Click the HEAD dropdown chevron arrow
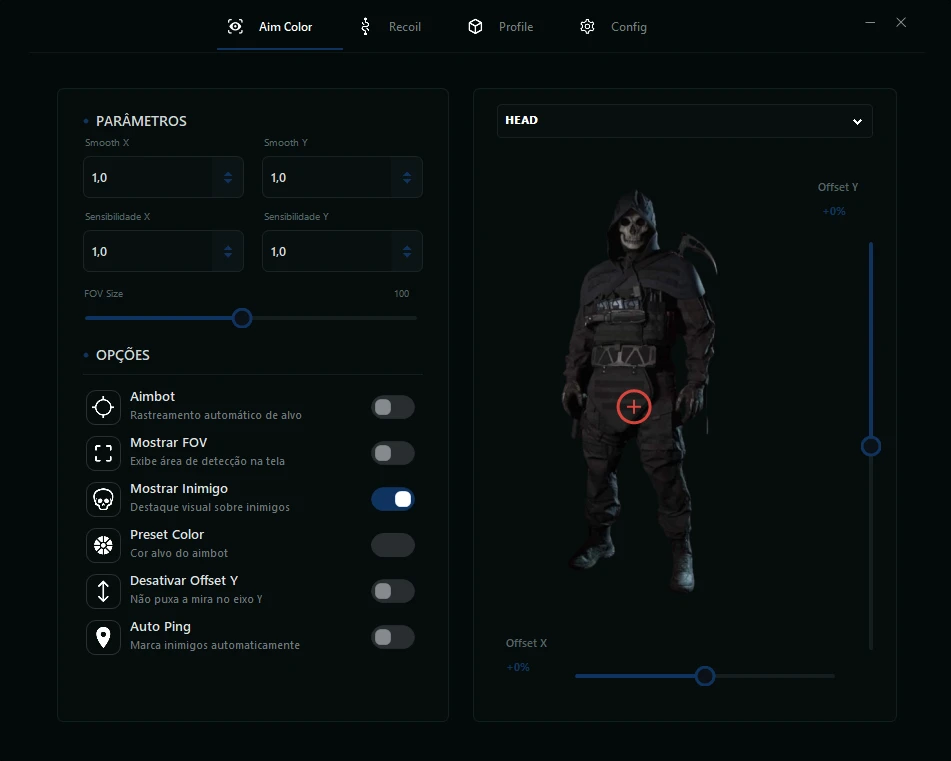The image size is (951, 761). click(857, 121)
